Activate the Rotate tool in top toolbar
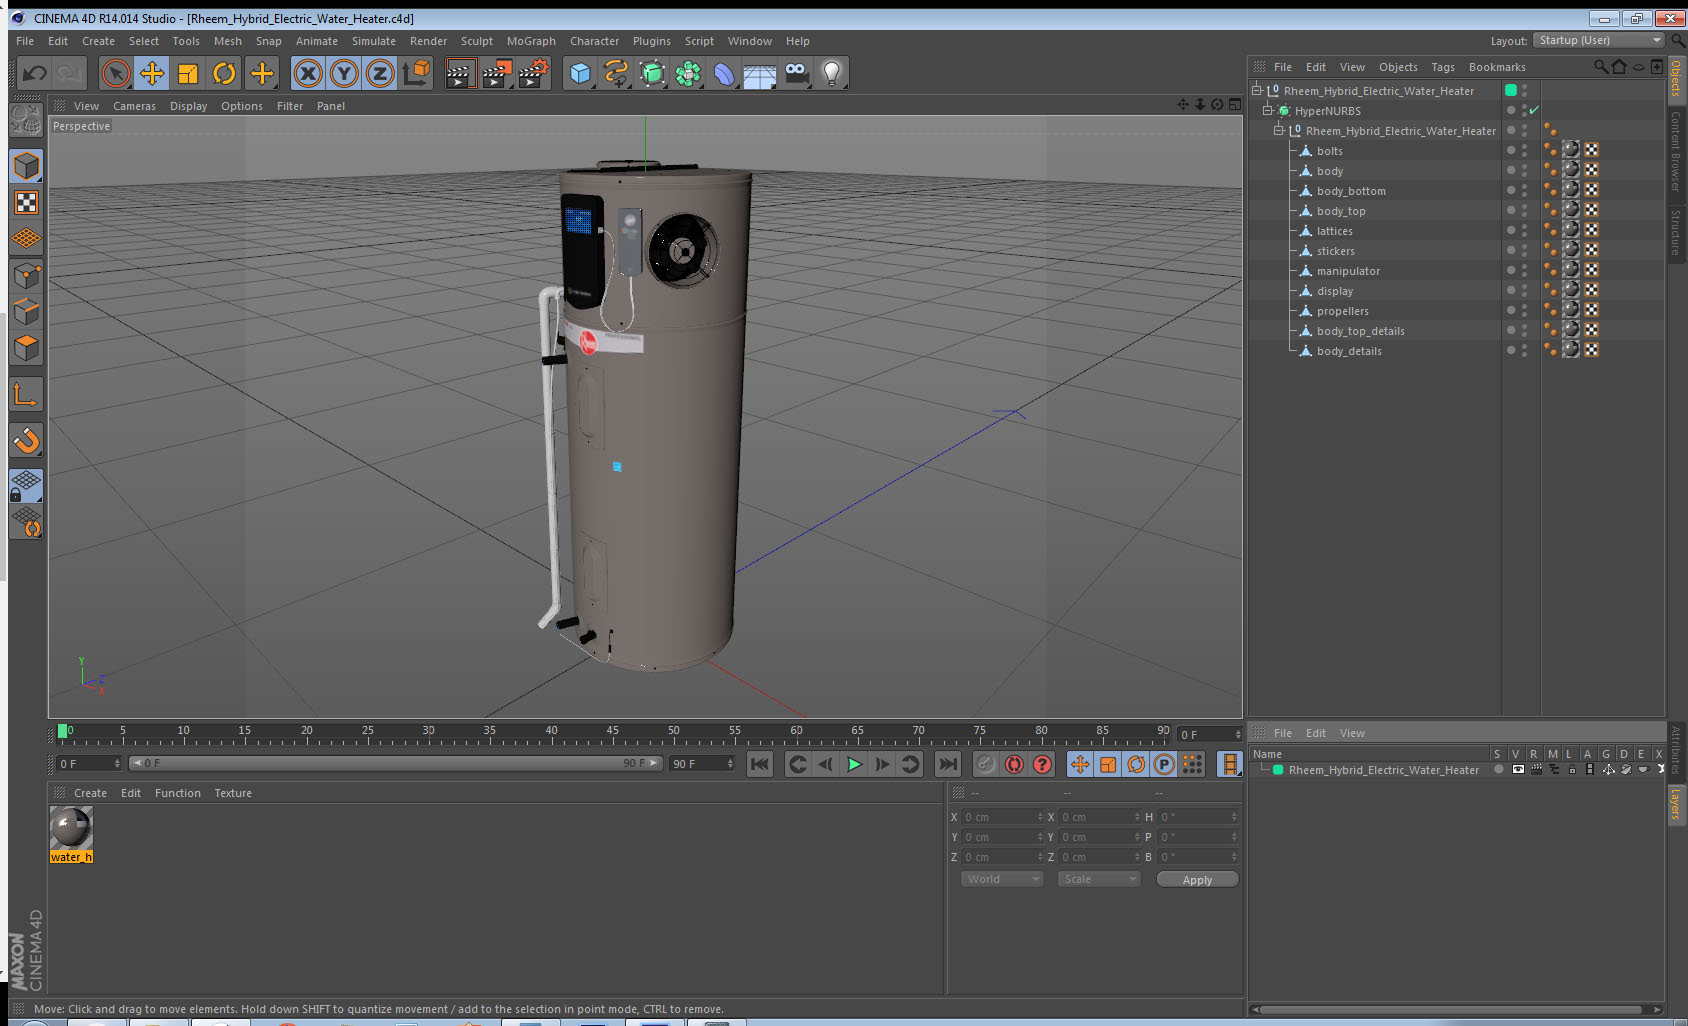Viewport: 1688px width, 1026px height. 224,73
